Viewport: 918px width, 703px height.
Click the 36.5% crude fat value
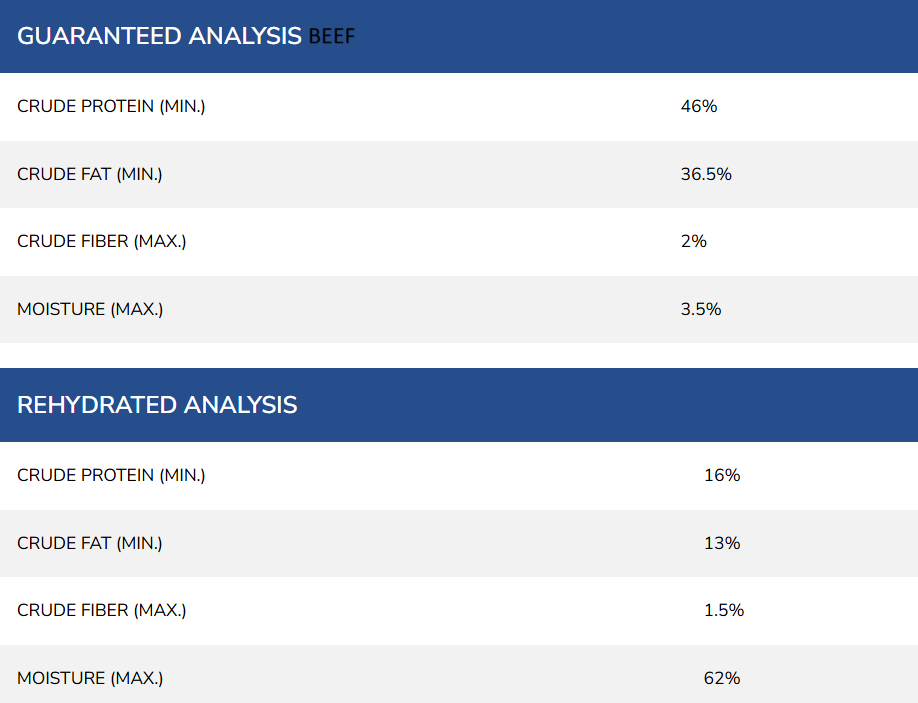(706, 174)
